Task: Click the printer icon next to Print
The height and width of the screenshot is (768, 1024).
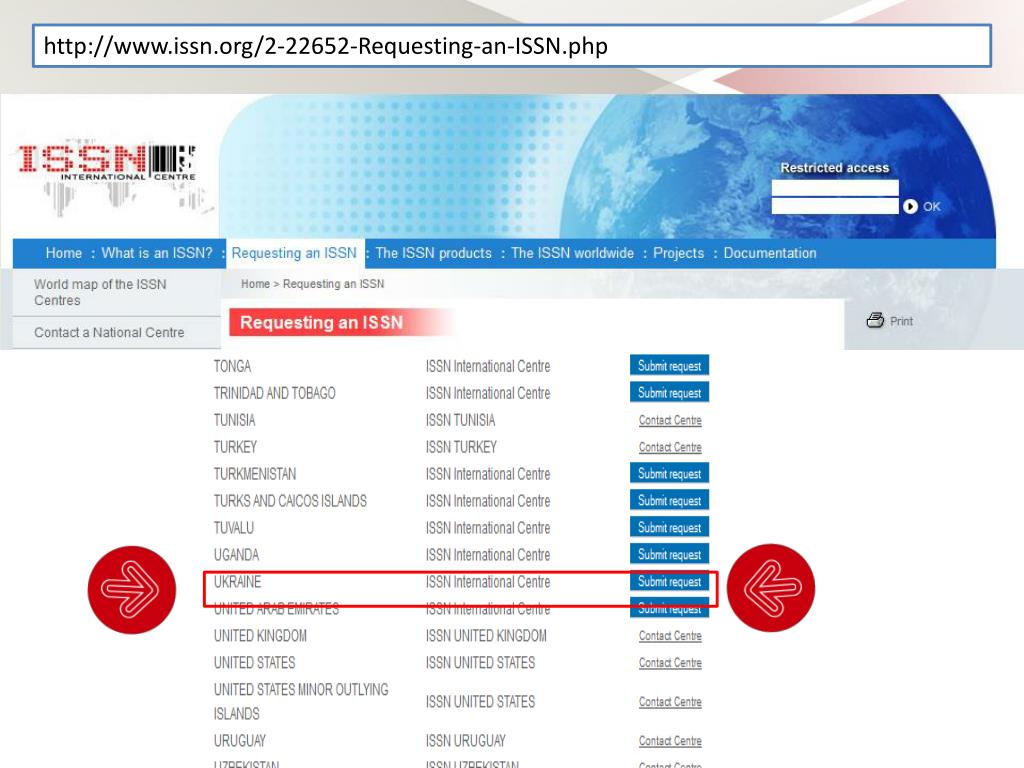Action: tap(875, 320)
